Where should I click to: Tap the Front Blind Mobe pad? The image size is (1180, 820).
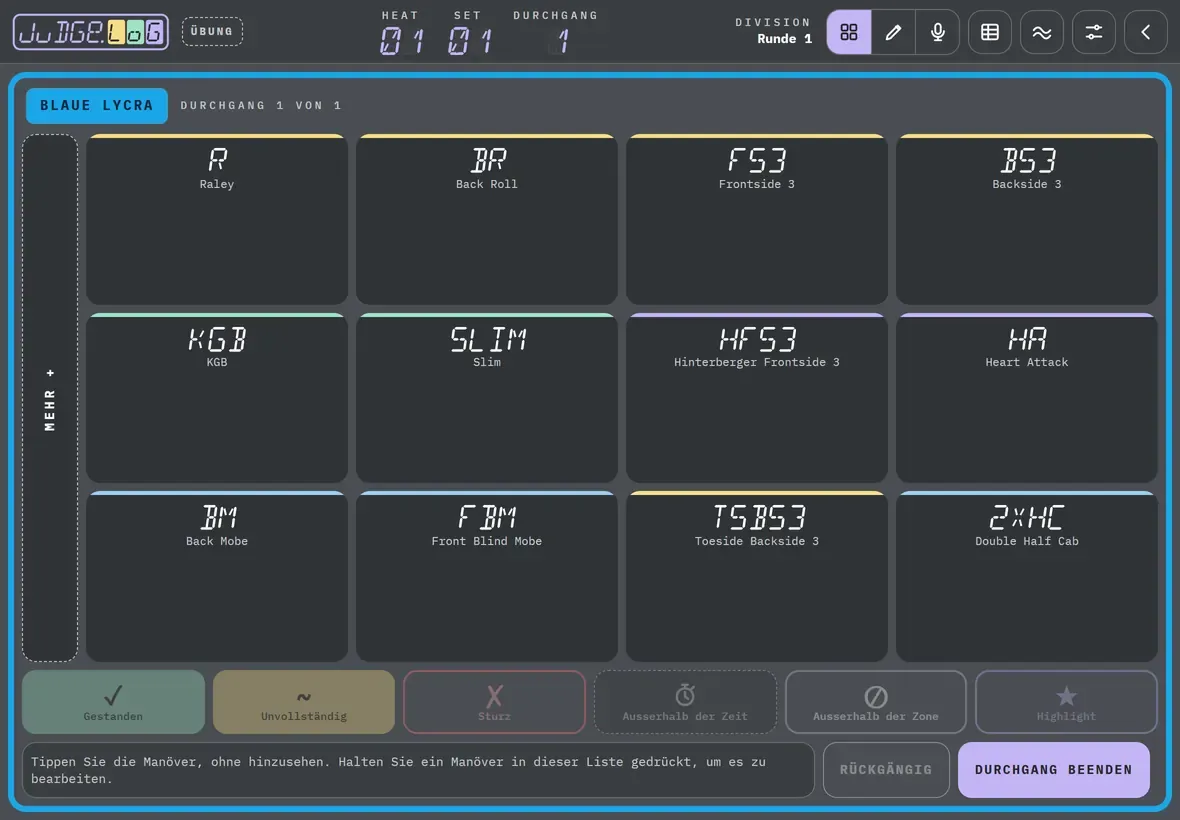pyautogui.click(x=487, y=577)
